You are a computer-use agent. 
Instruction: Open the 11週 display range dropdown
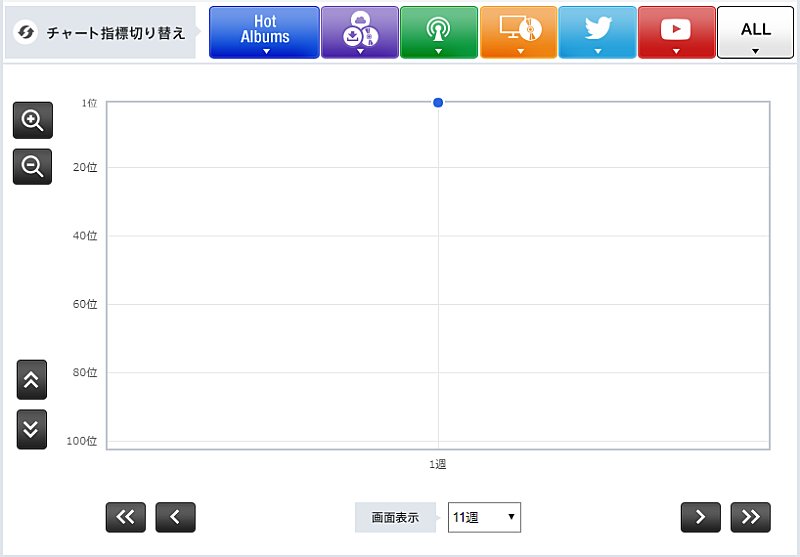(484, 517)
